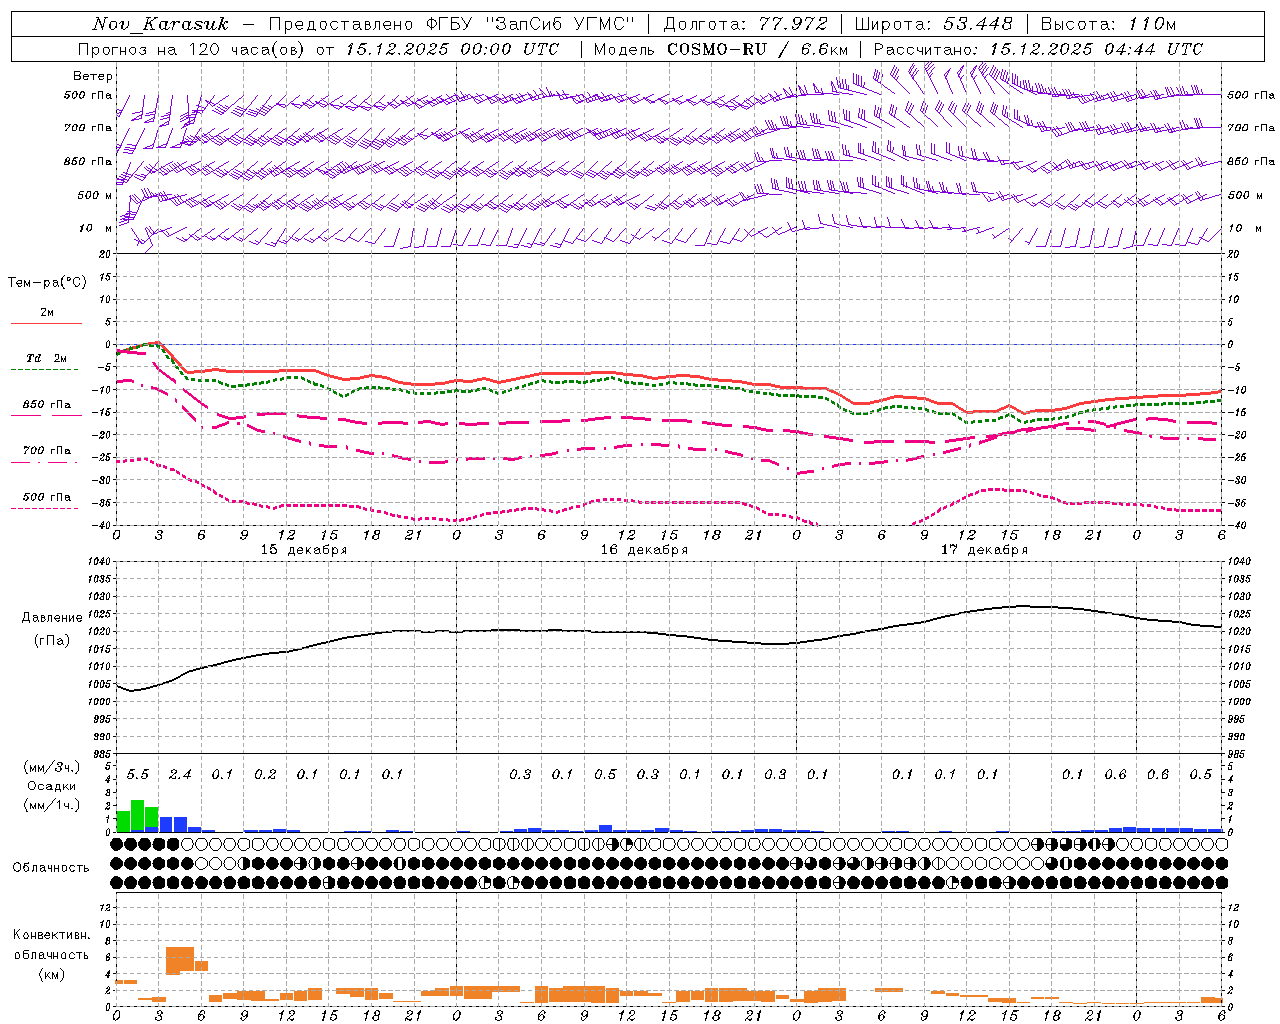Click the 700 гПа temperature legend entry
This screenshot has height=1024, width=1280.
pos(47,451)
